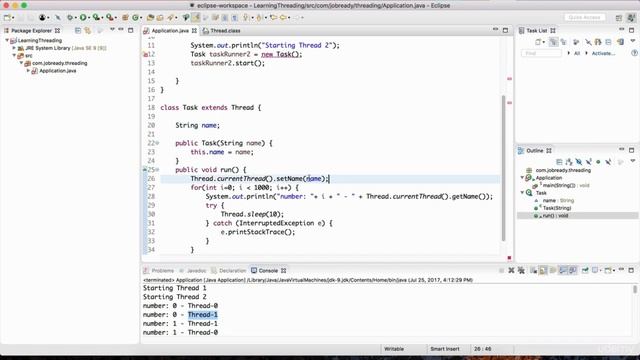This screenshot has height=360, width=640.
Task: Click the New Java Package toolbar icon
Action: [125, 18]
